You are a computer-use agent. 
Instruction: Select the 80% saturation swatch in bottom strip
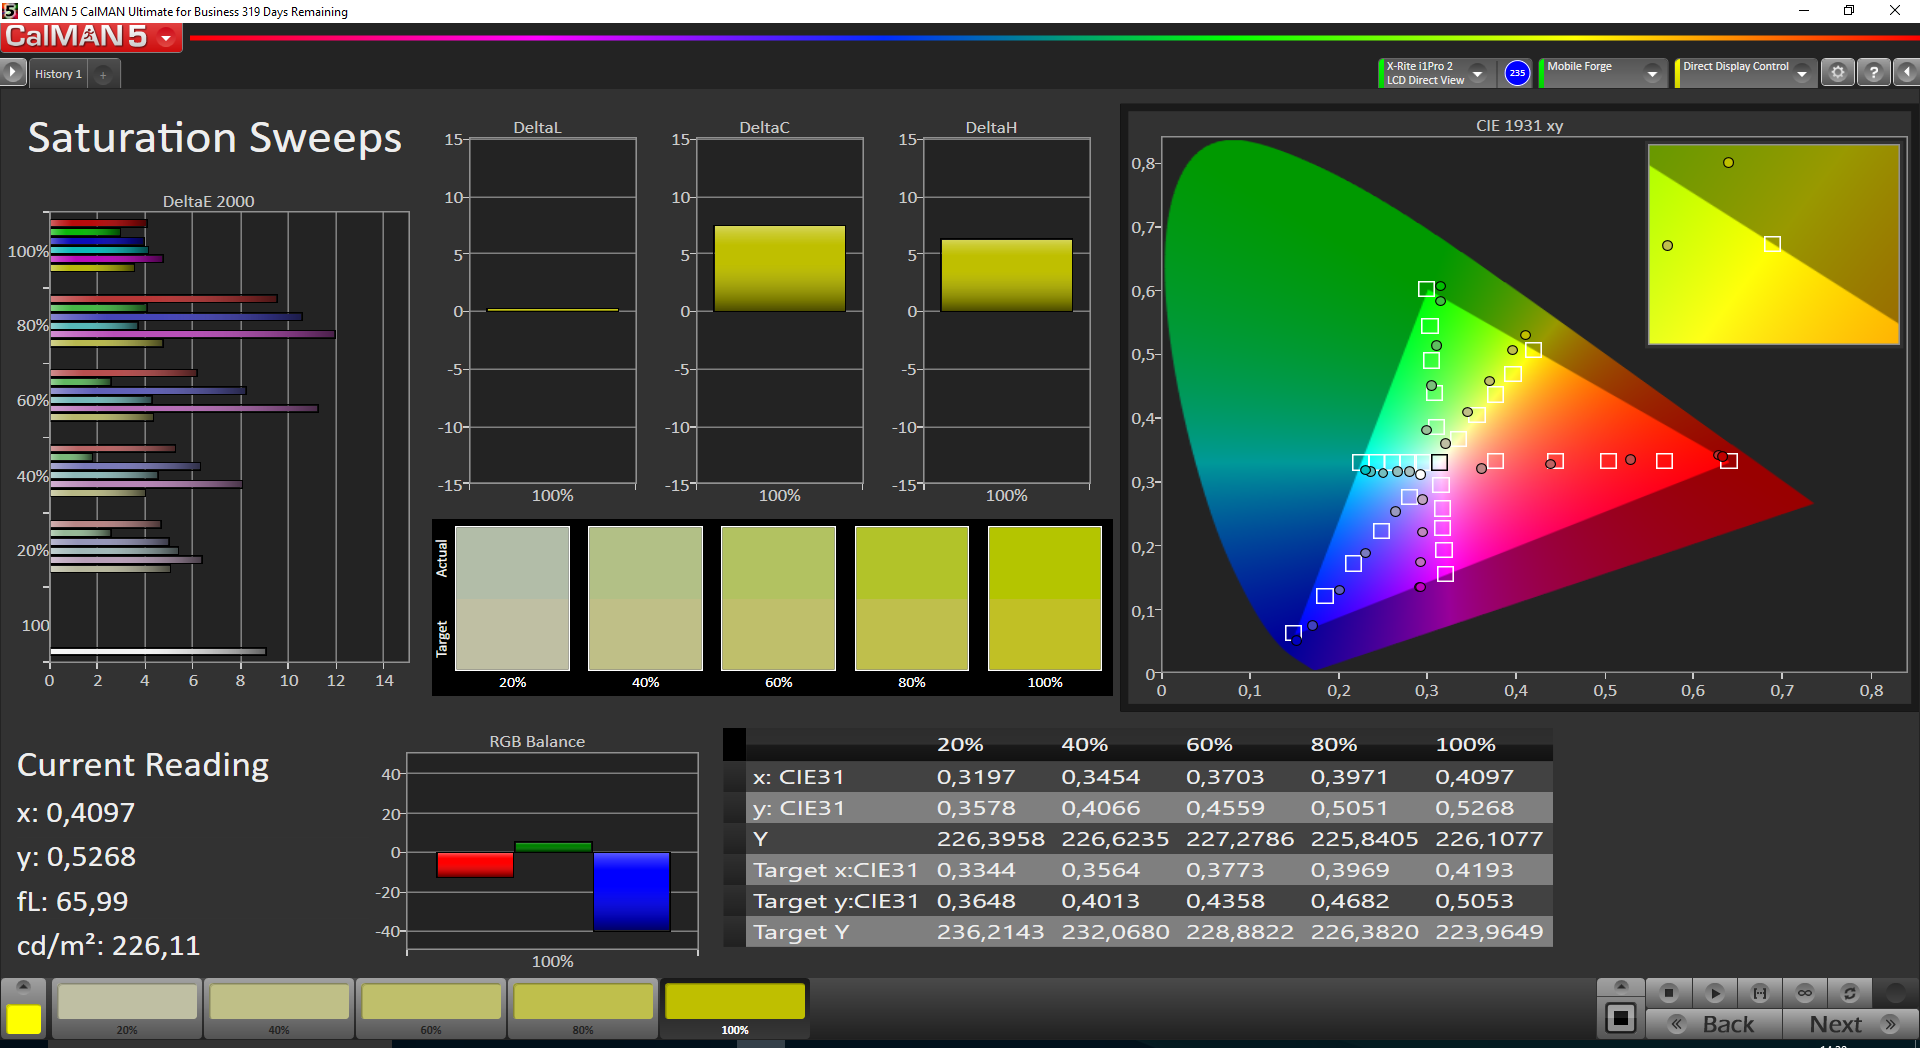[583, 1009]
